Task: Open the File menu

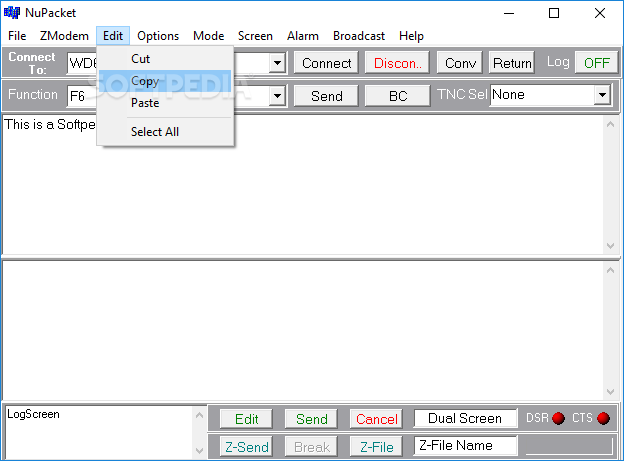Action: click(17, 36)
